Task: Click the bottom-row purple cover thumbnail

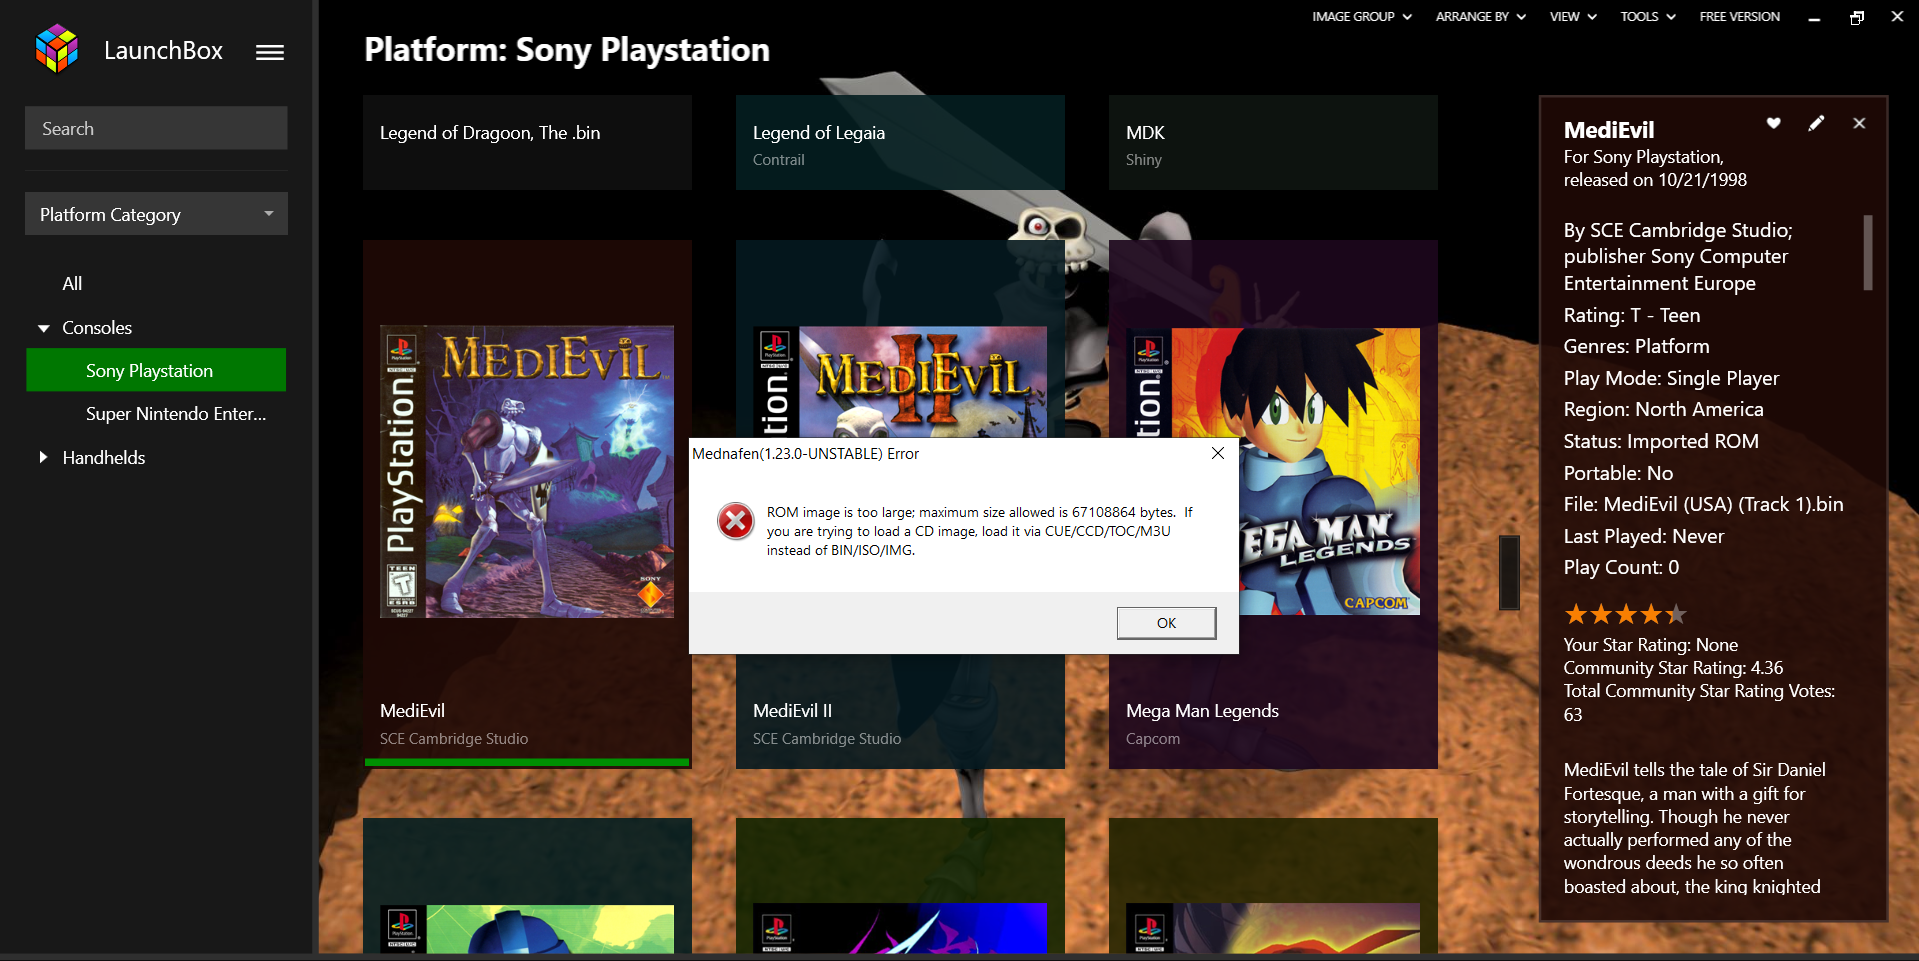Action: pos(900,929)
